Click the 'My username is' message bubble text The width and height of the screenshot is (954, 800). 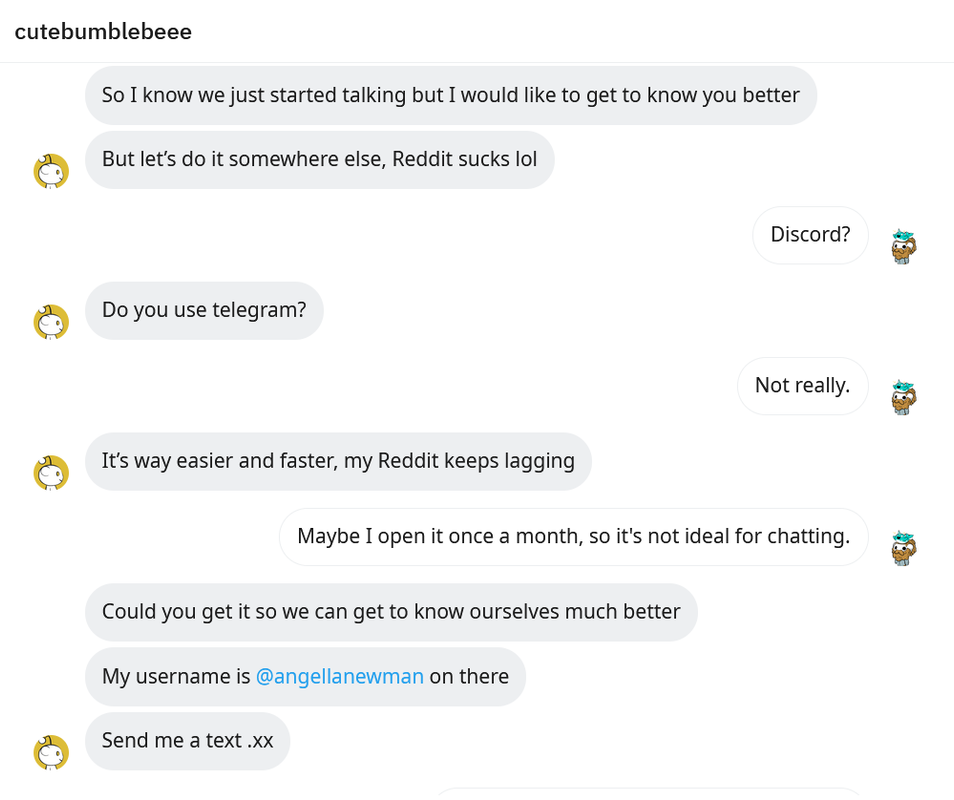305,677
